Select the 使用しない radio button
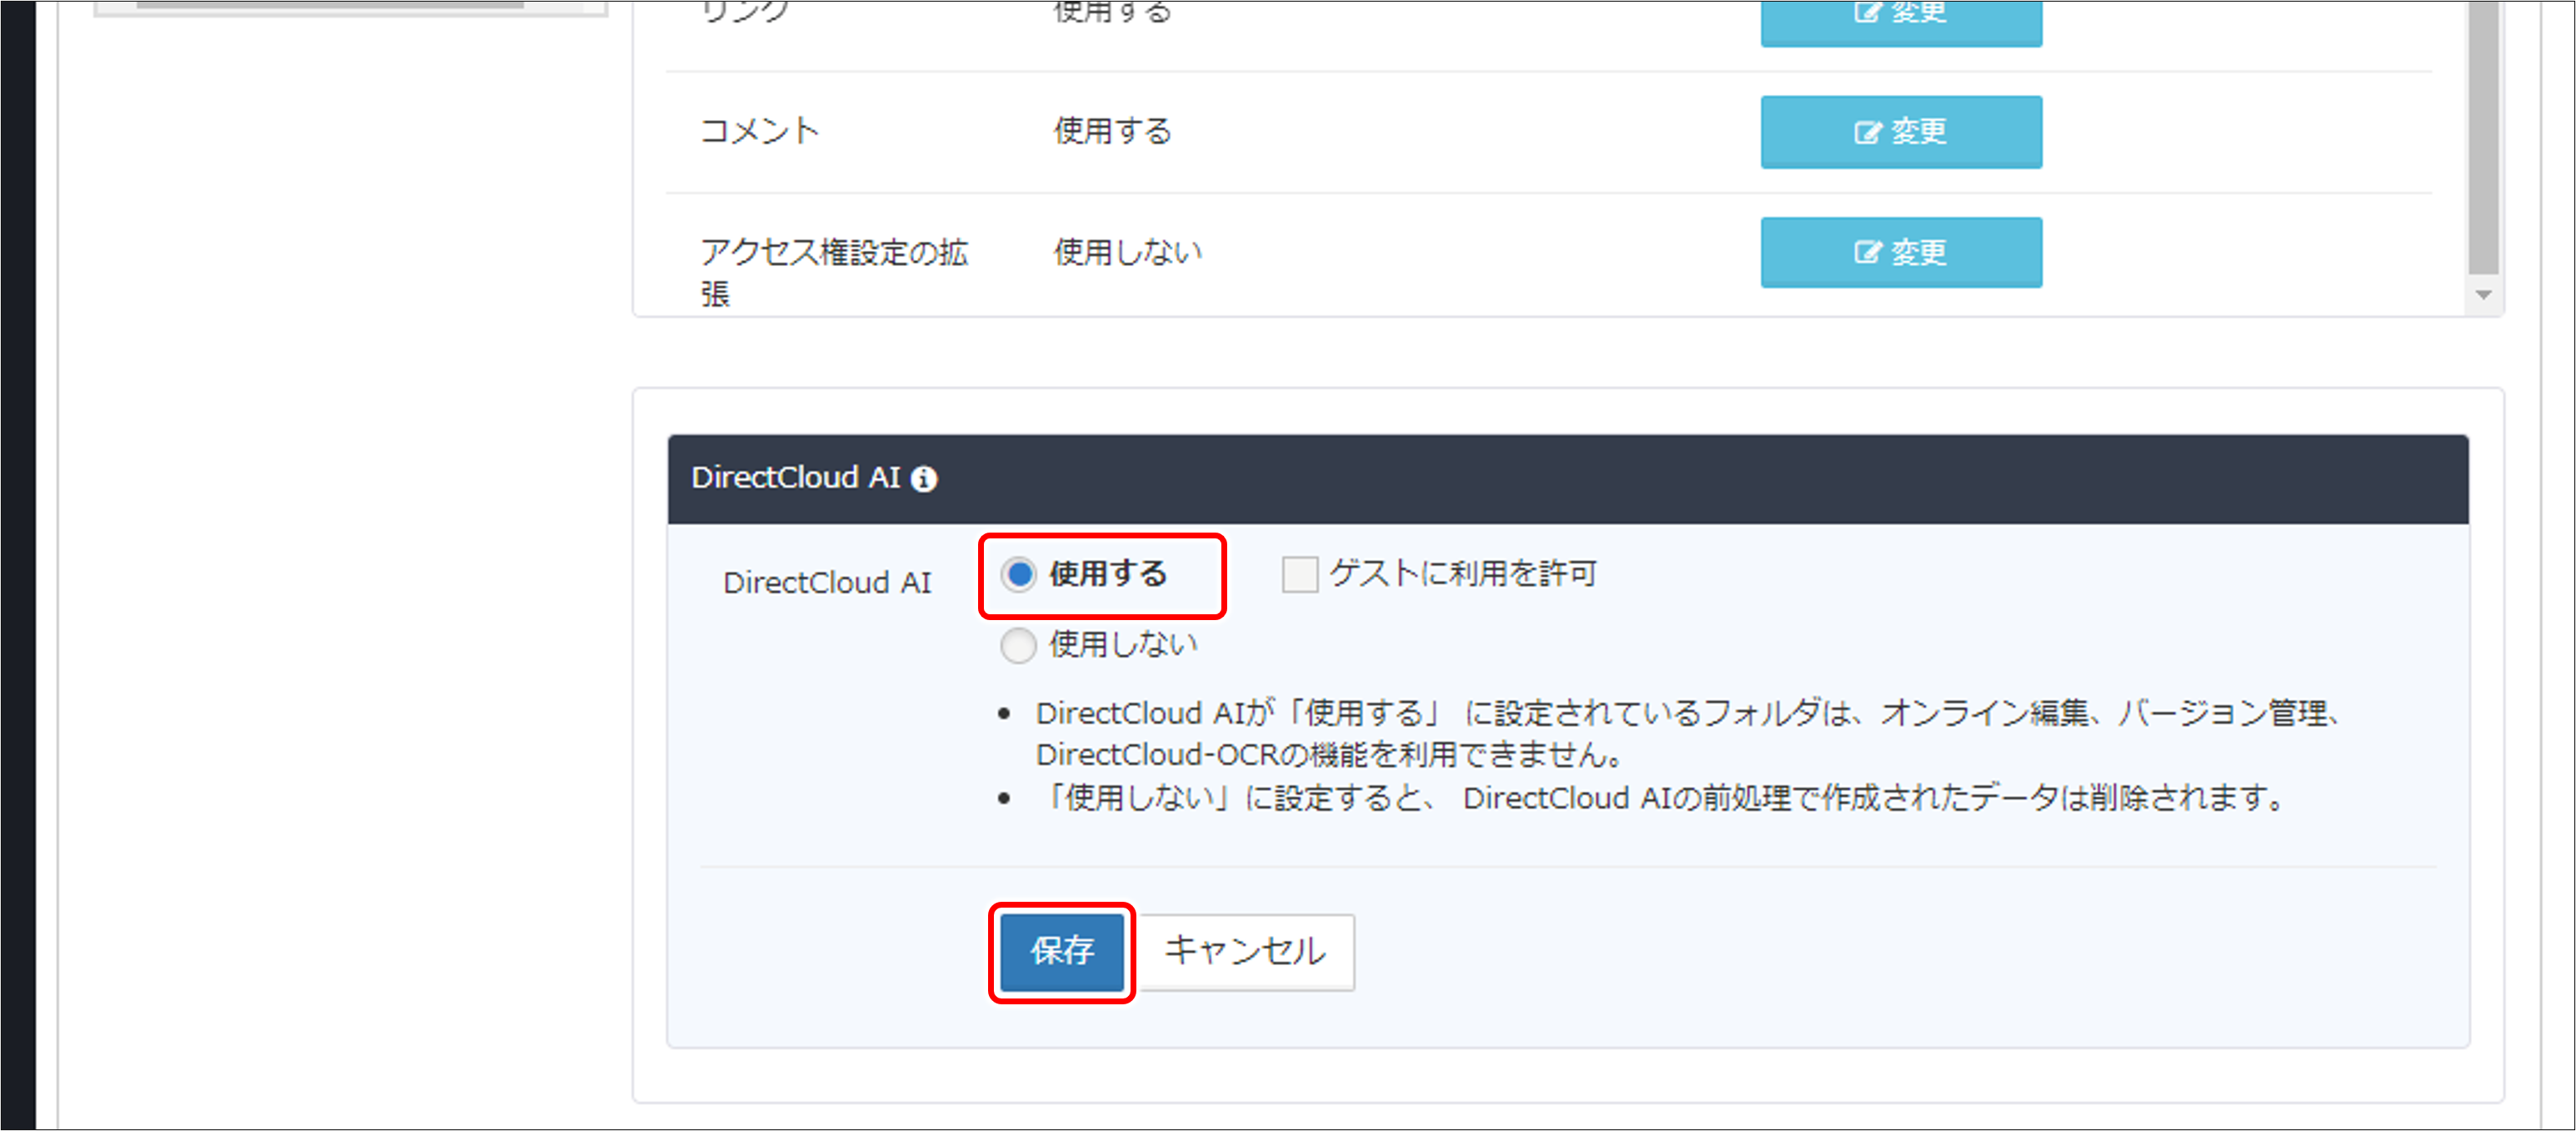This screenshot has height=1131, width=2576. pyautogui.click(x=1018, y=646)
